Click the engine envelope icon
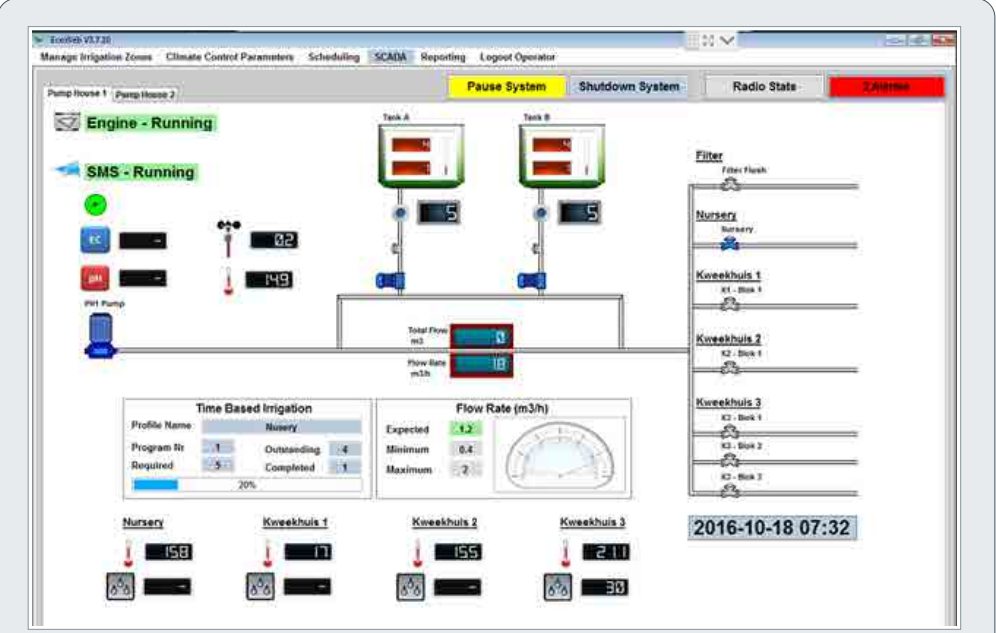 click(67, 121)
